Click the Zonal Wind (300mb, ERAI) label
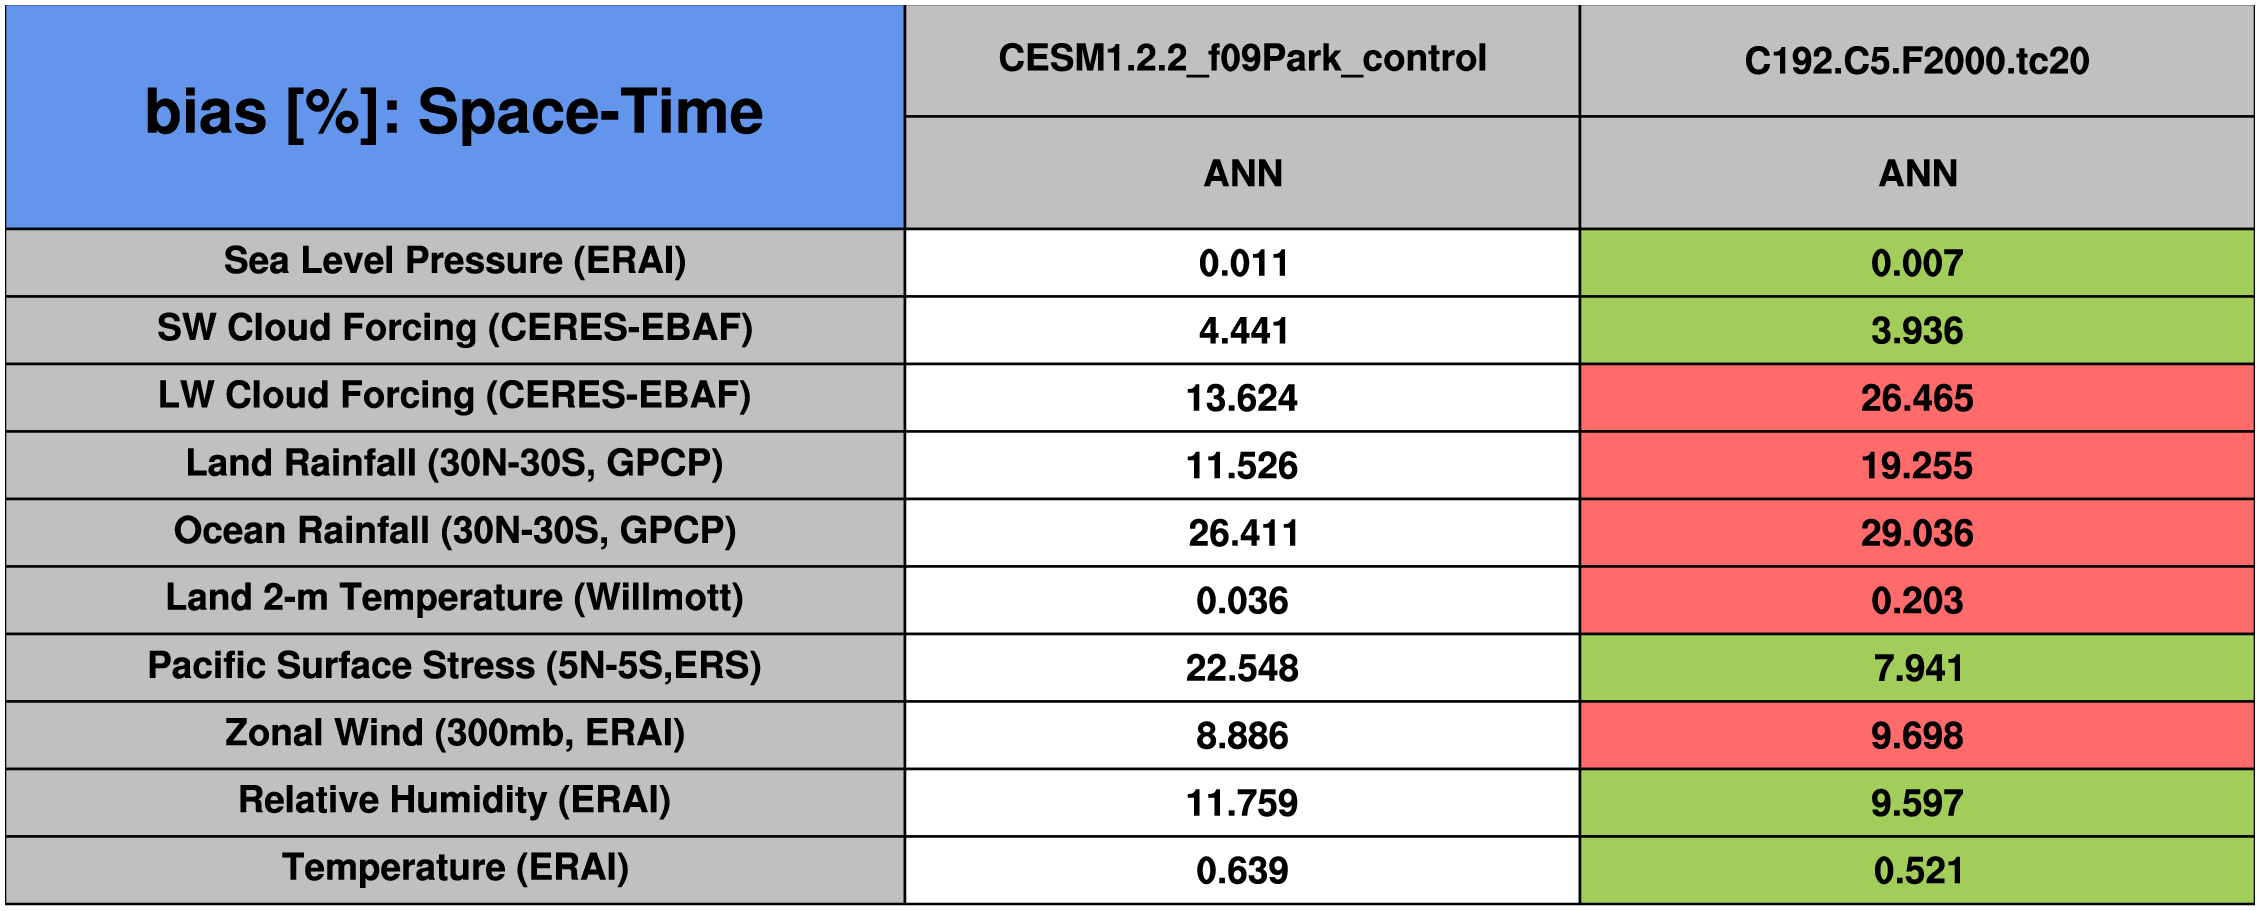 (x=454, y=733)
